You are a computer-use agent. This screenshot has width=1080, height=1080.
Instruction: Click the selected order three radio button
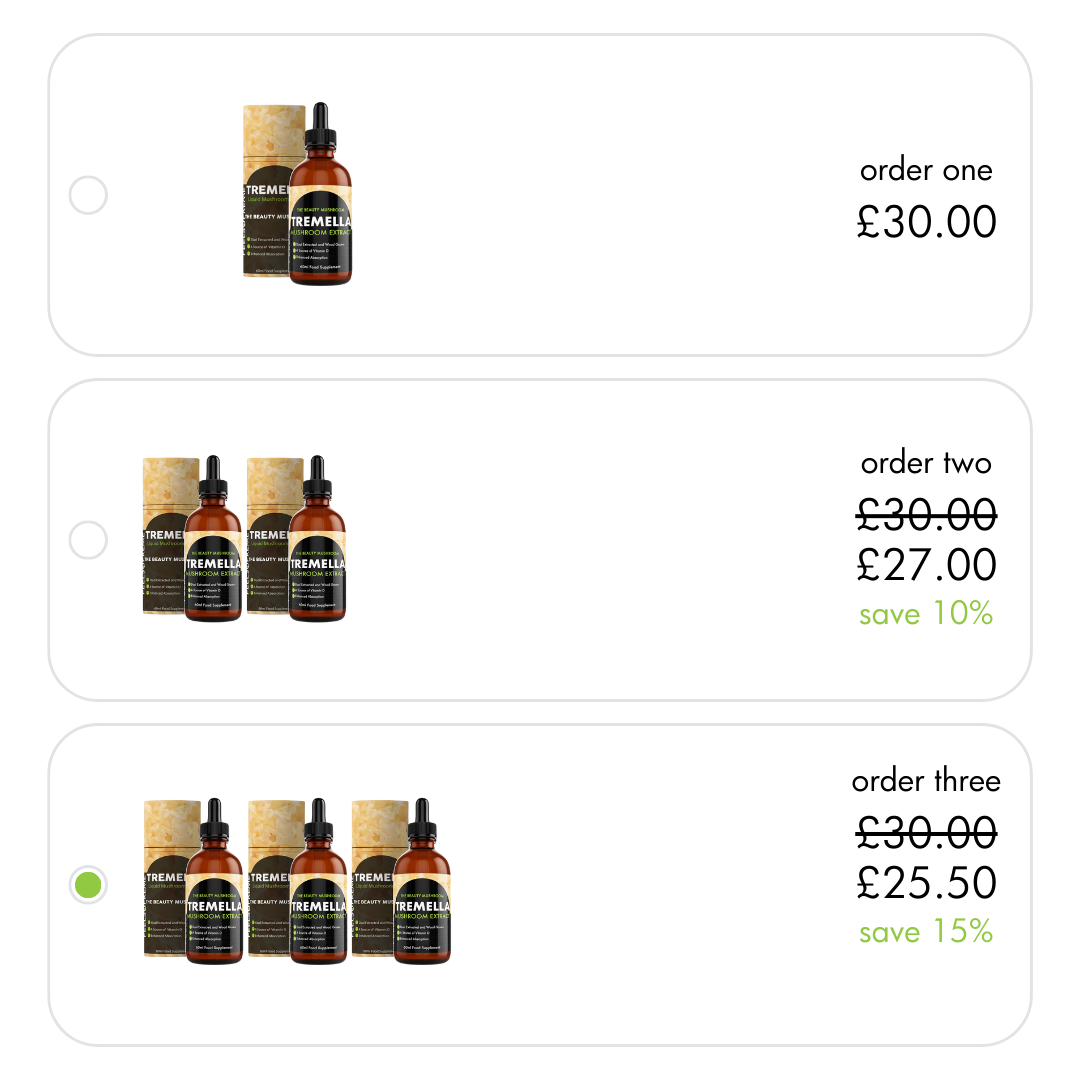click(88, 885)
